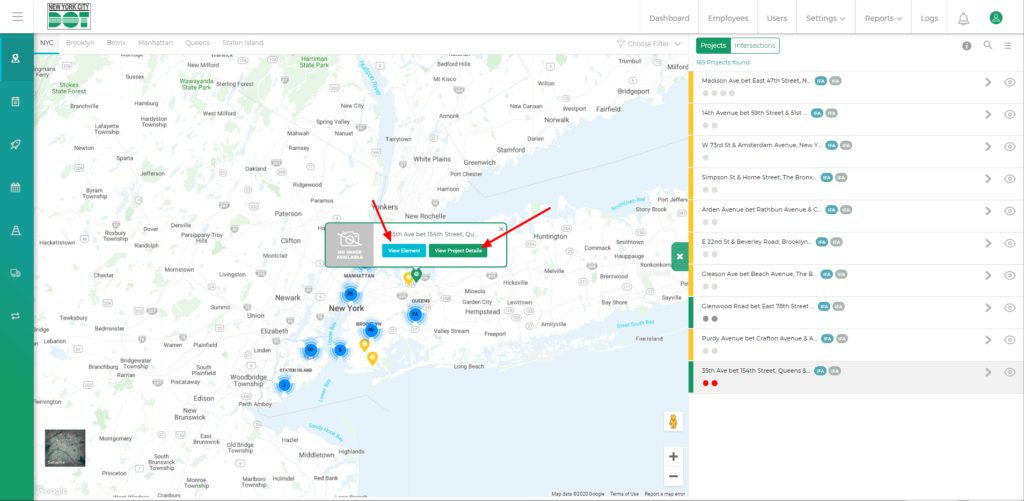Open the calendar icon in the left sidebar
1024x501 pixels.
point(16,187)
